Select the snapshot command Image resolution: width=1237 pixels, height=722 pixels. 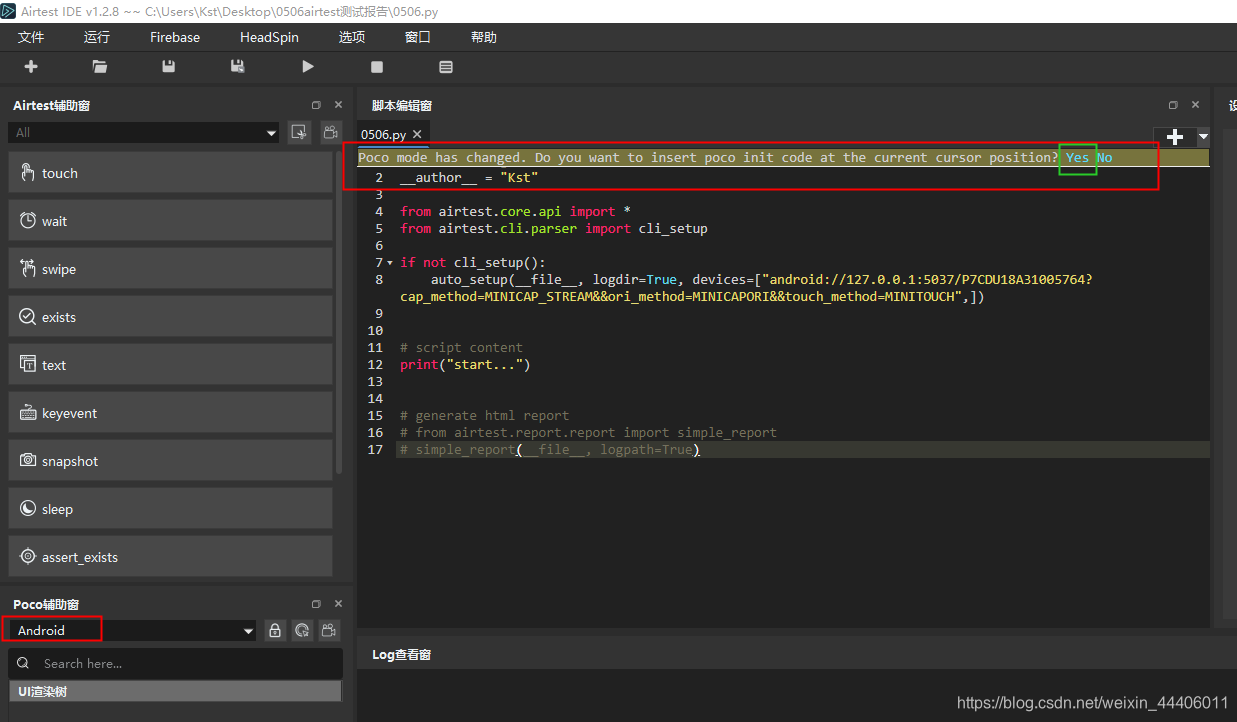(170, 461)
